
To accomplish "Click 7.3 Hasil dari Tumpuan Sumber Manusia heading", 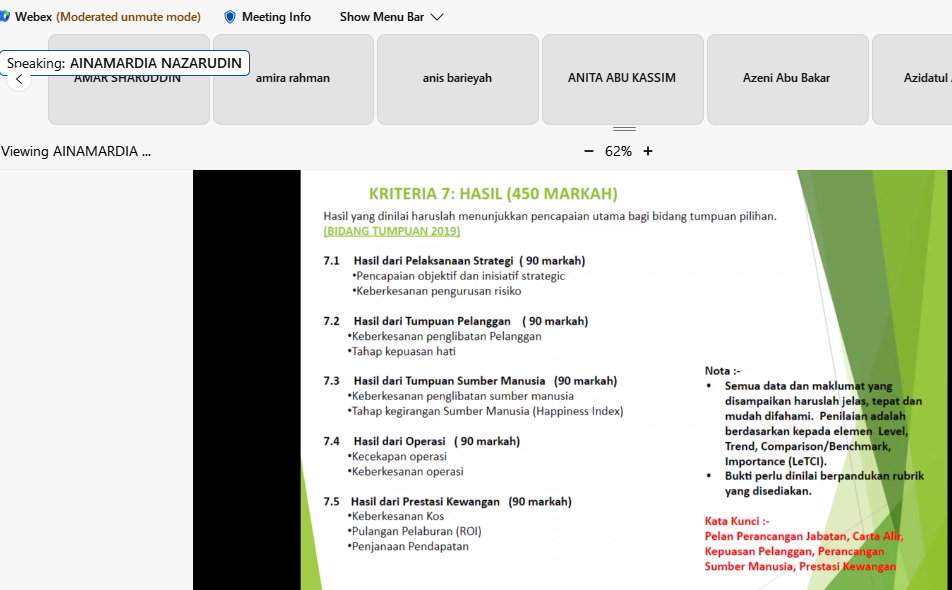I will (470, 381).
